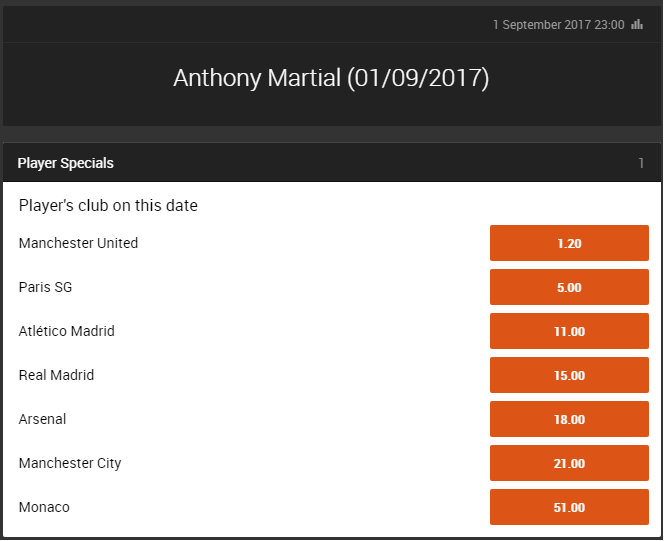664x541 pixels.
Task: Click the 1 September 2017 23:00 date
Action: click(558, 25)
